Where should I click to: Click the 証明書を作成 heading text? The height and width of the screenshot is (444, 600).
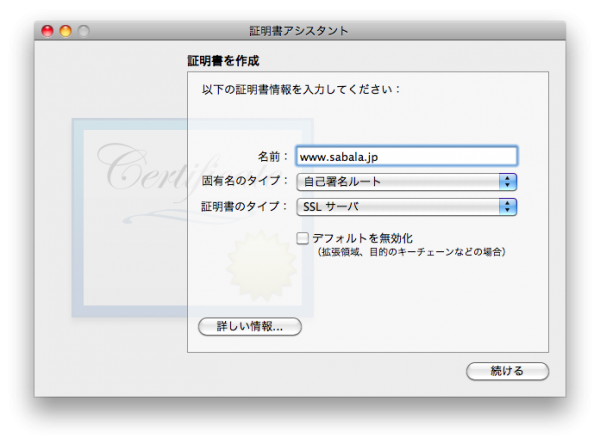click(223, 60)
